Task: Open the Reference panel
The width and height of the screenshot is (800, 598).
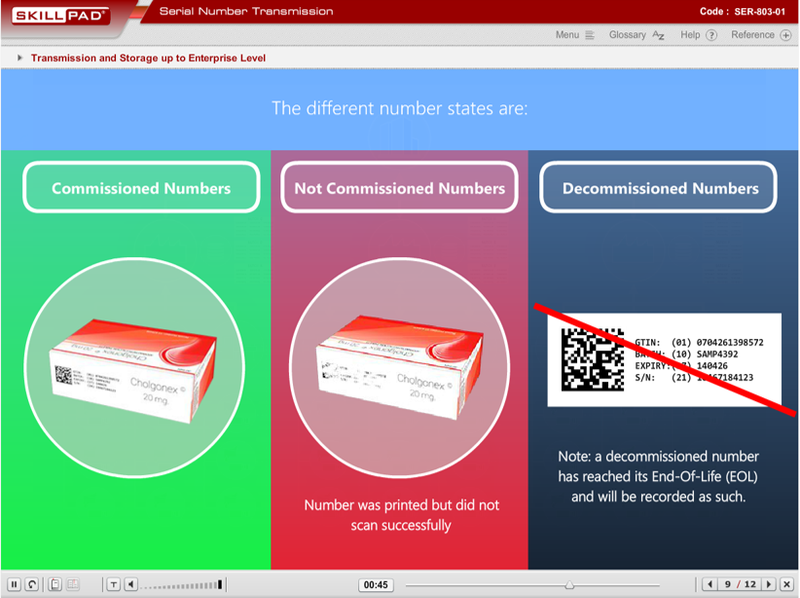Action: point(761,35)
